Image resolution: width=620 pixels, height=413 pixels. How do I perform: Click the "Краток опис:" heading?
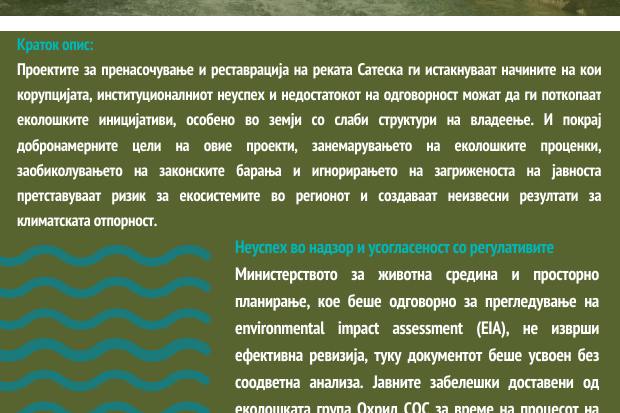pyautogui.click(x=56, y=45)
